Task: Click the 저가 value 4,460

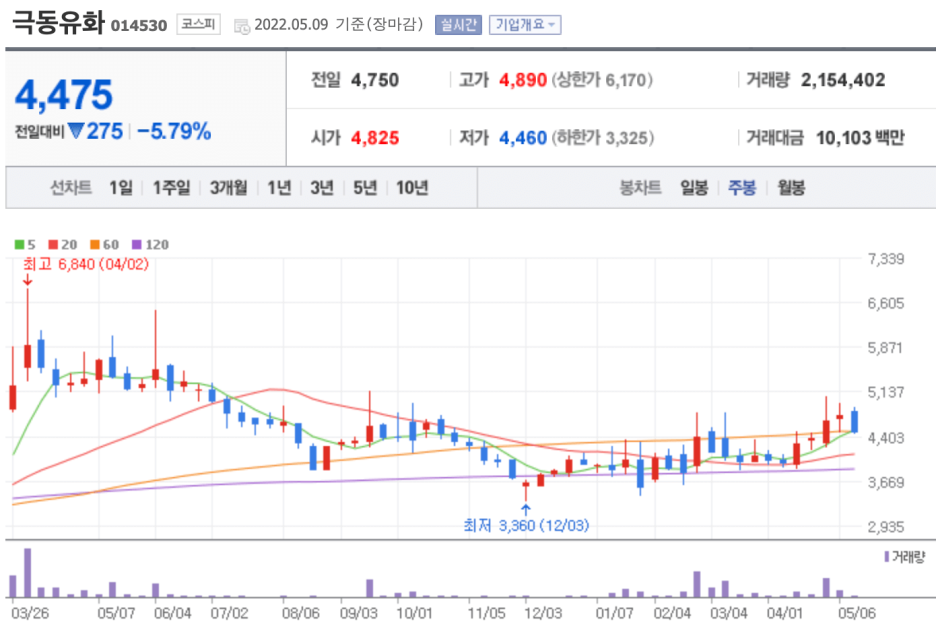Action: (x=523, y=138)
